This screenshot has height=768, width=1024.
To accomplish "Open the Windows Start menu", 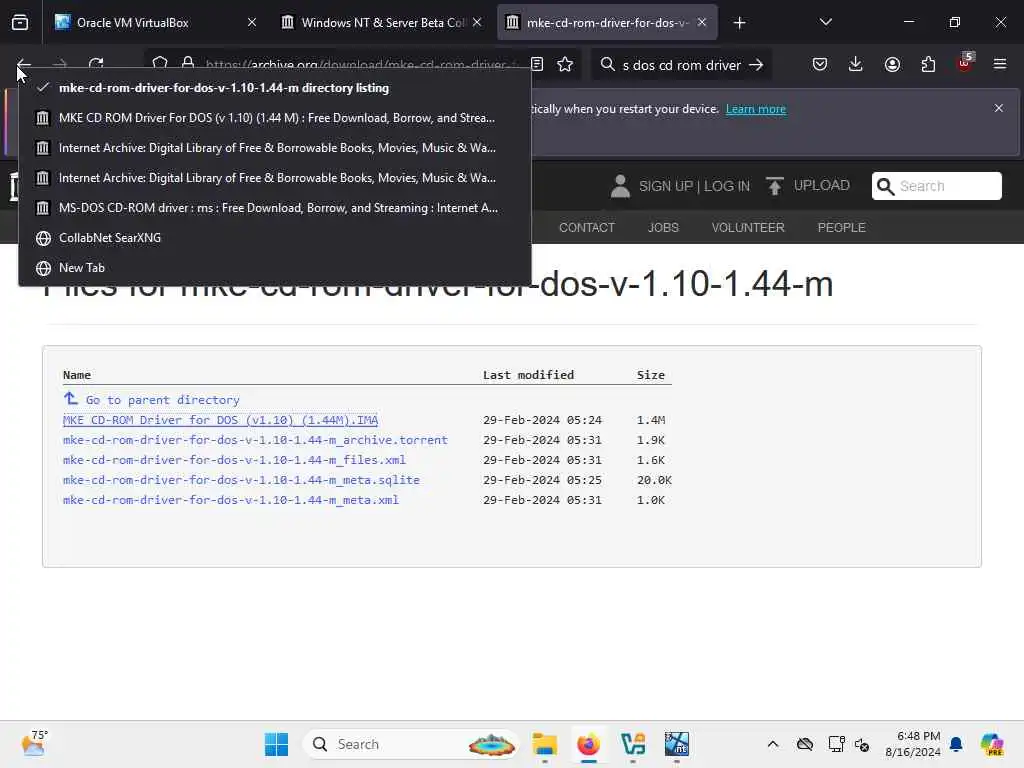I will click(276, 744).
